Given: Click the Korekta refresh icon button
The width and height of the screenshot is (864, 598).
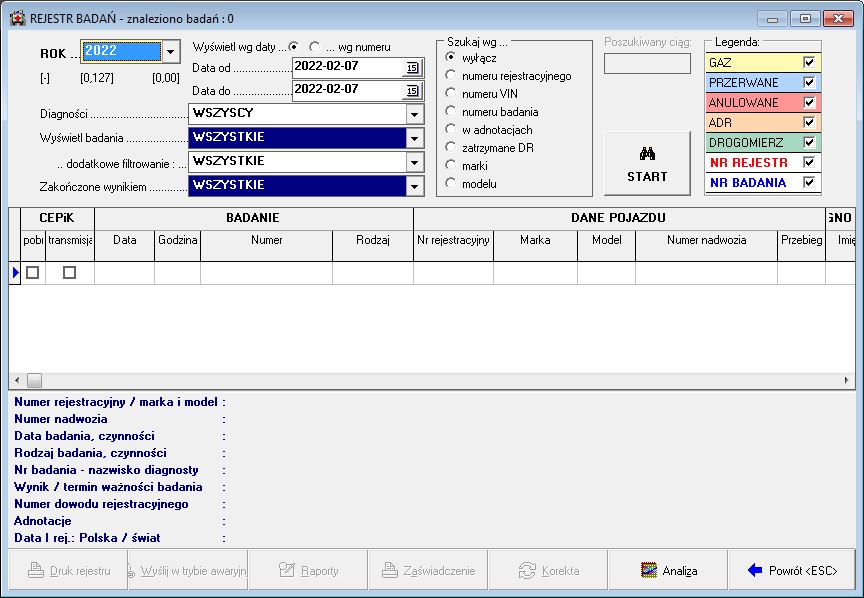Looking at the screenshot, I should click(x=548, y=570).
